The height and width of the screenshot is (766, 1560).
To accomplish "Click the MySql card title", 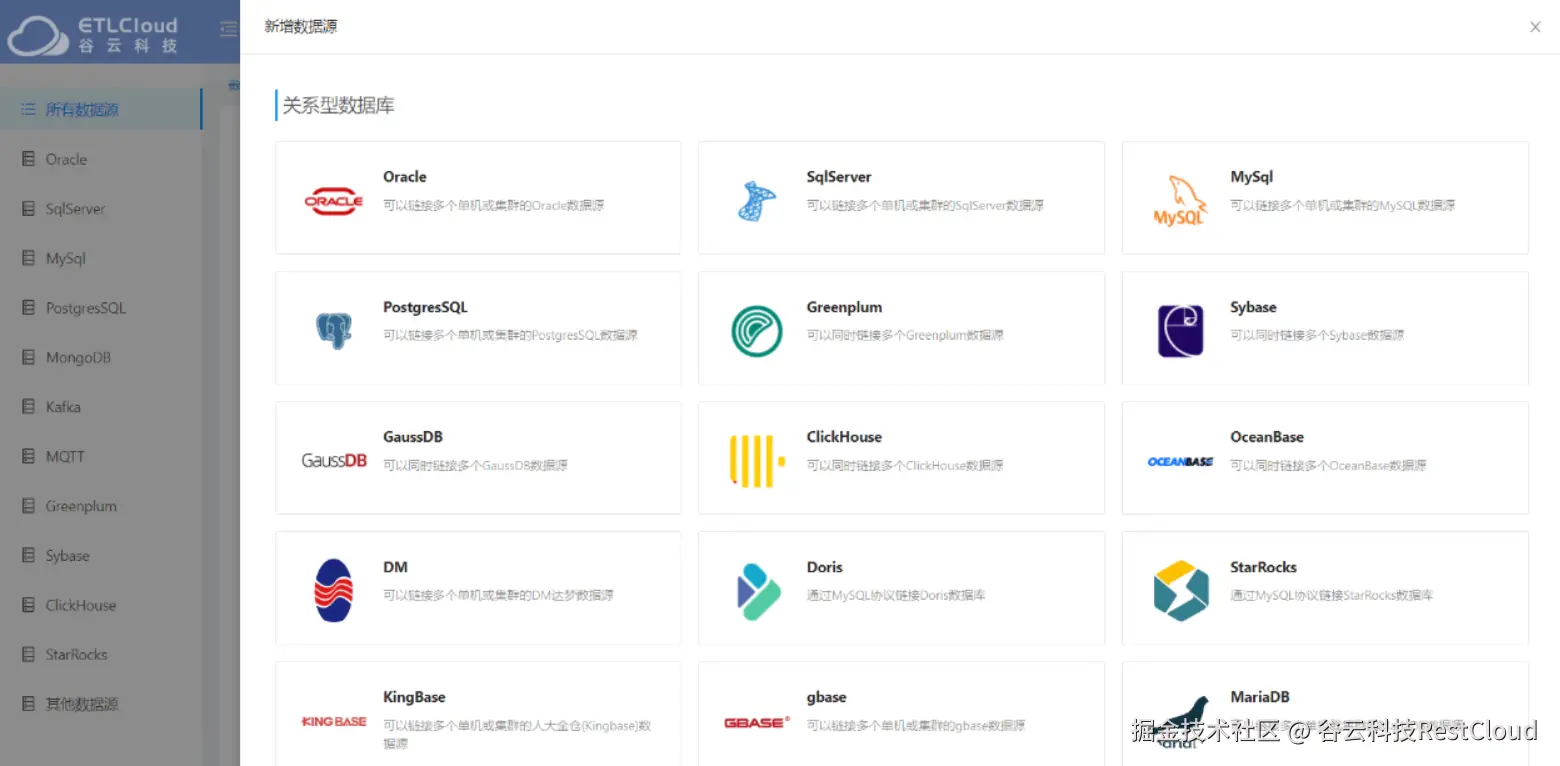I will 1252,177.
